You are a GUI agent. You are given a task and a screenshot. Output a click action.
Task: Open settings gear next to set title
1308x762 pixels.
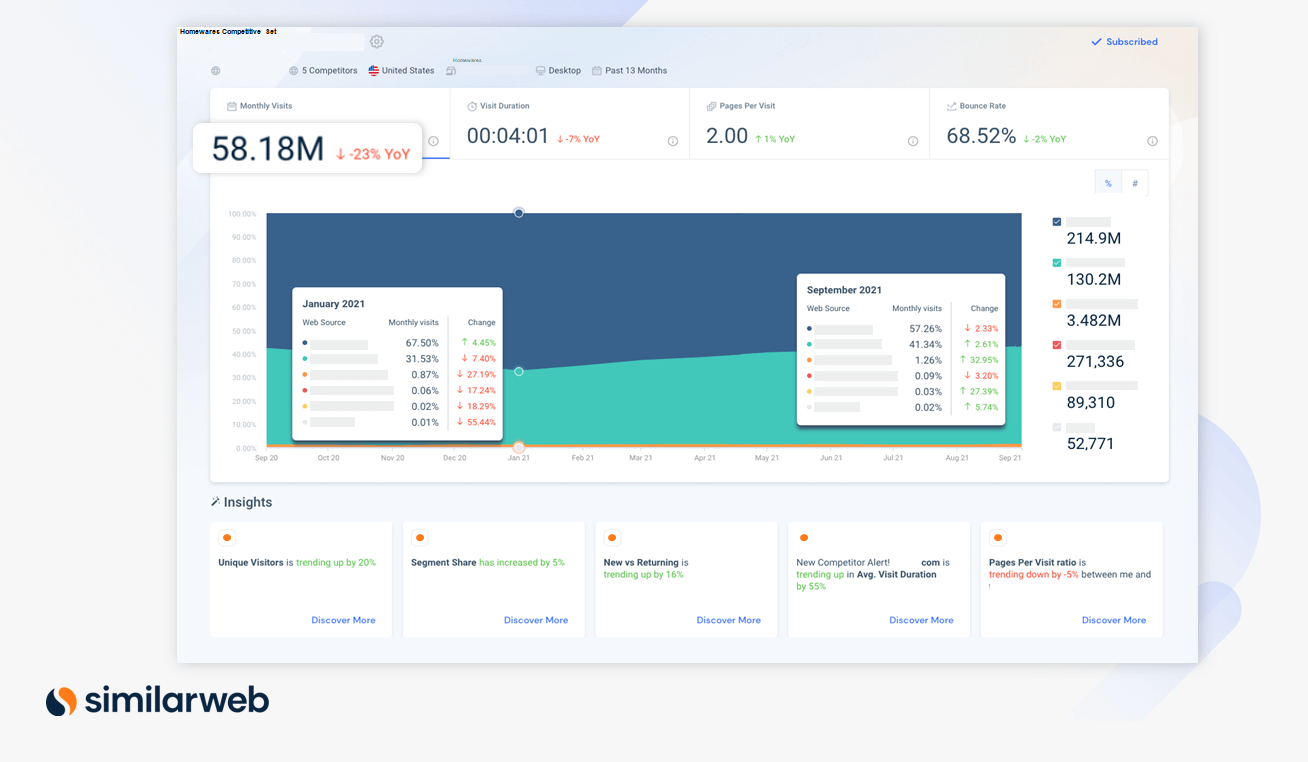coord(376,42)
